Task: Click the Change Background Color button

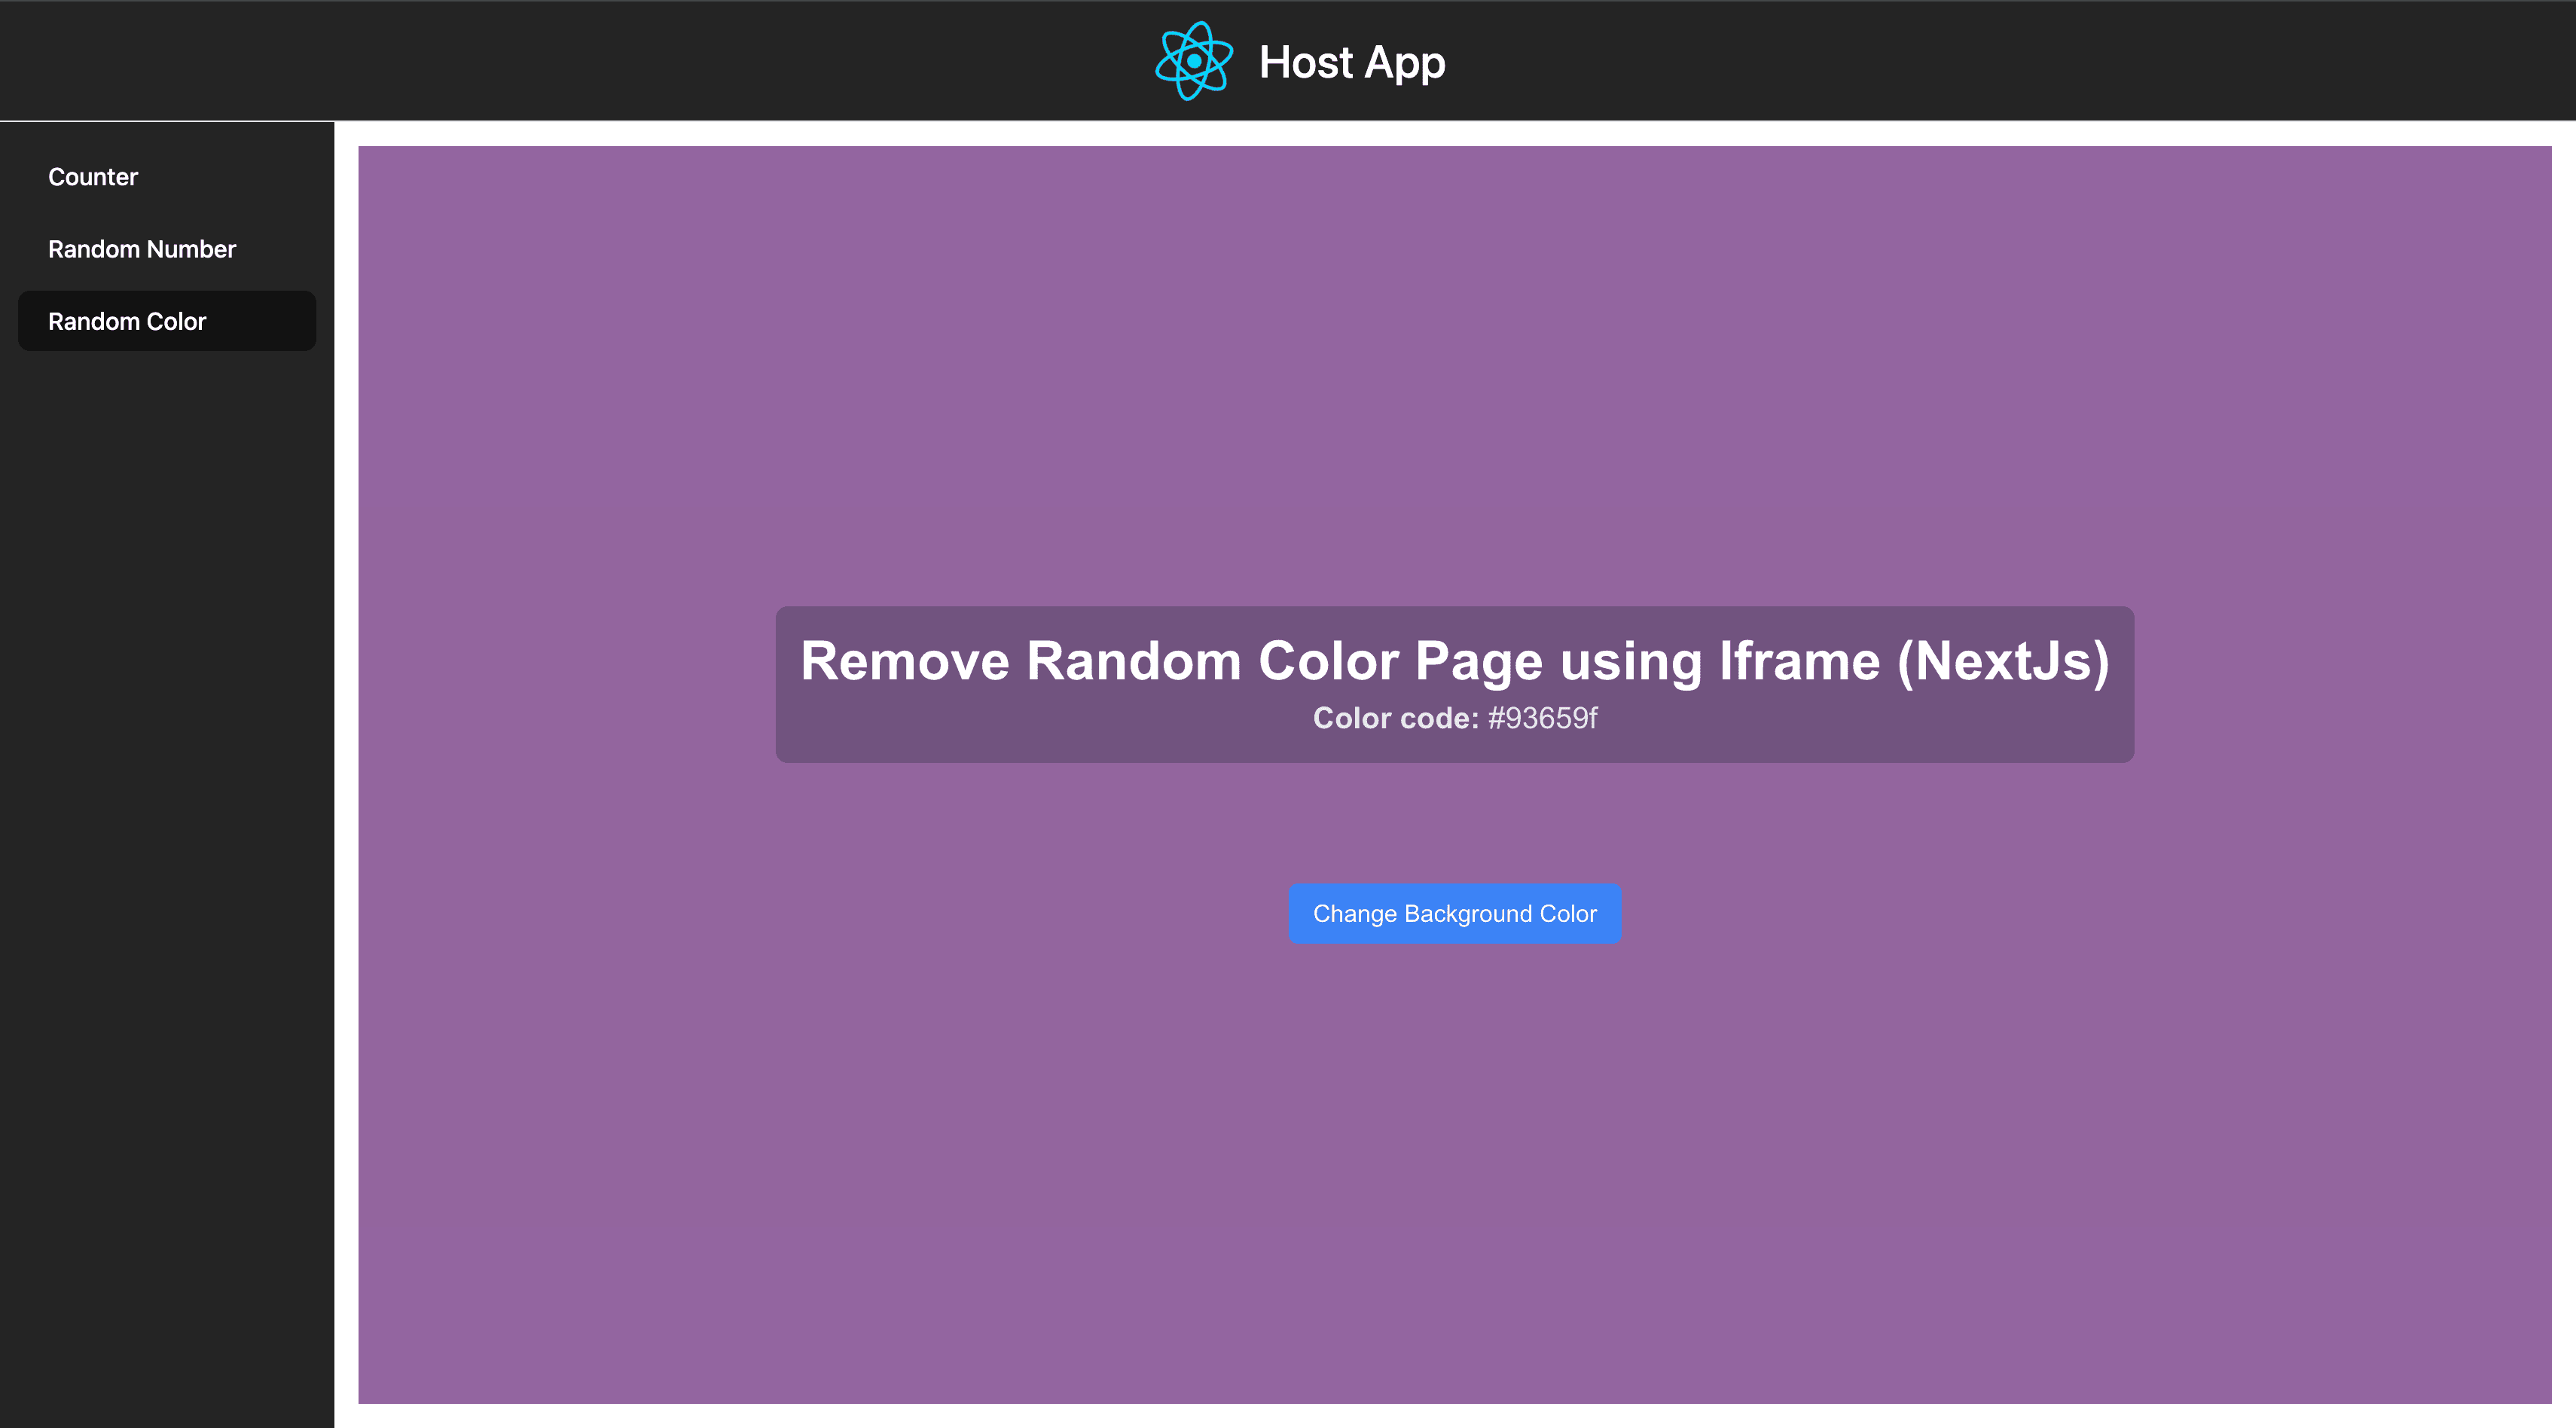Action: pos(1454,913)
